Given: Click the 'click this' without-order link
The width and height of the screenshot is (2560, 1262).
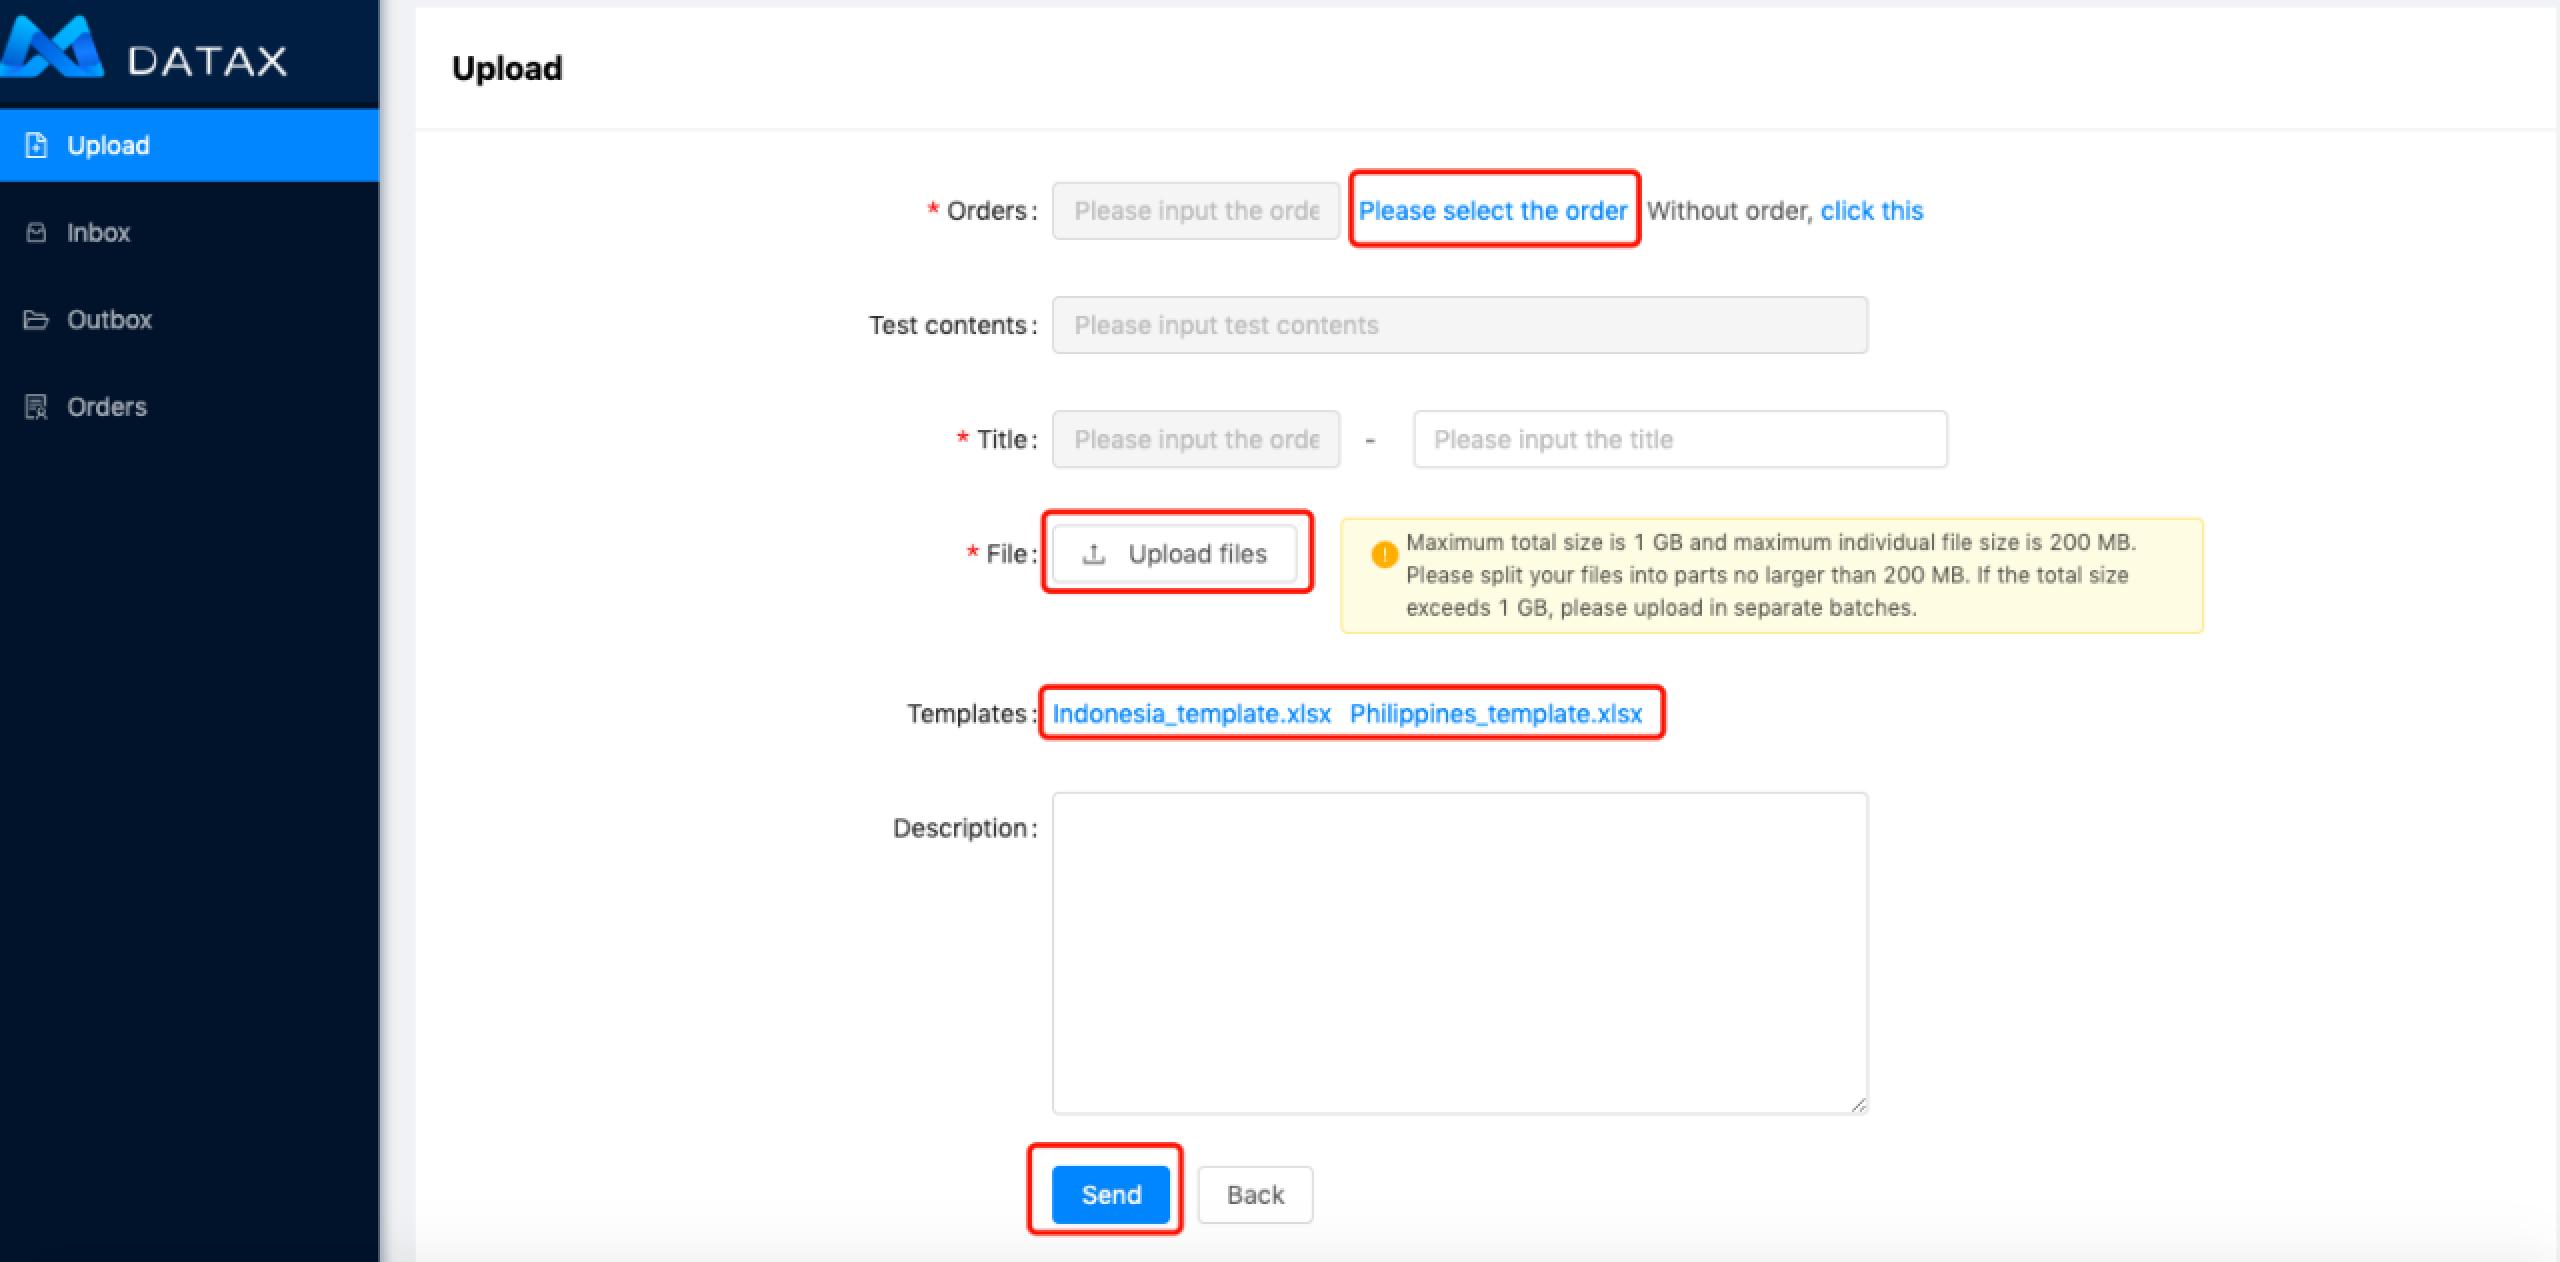Looking at the screenshot, I should pyautogui.click(x=1871, y=211).
